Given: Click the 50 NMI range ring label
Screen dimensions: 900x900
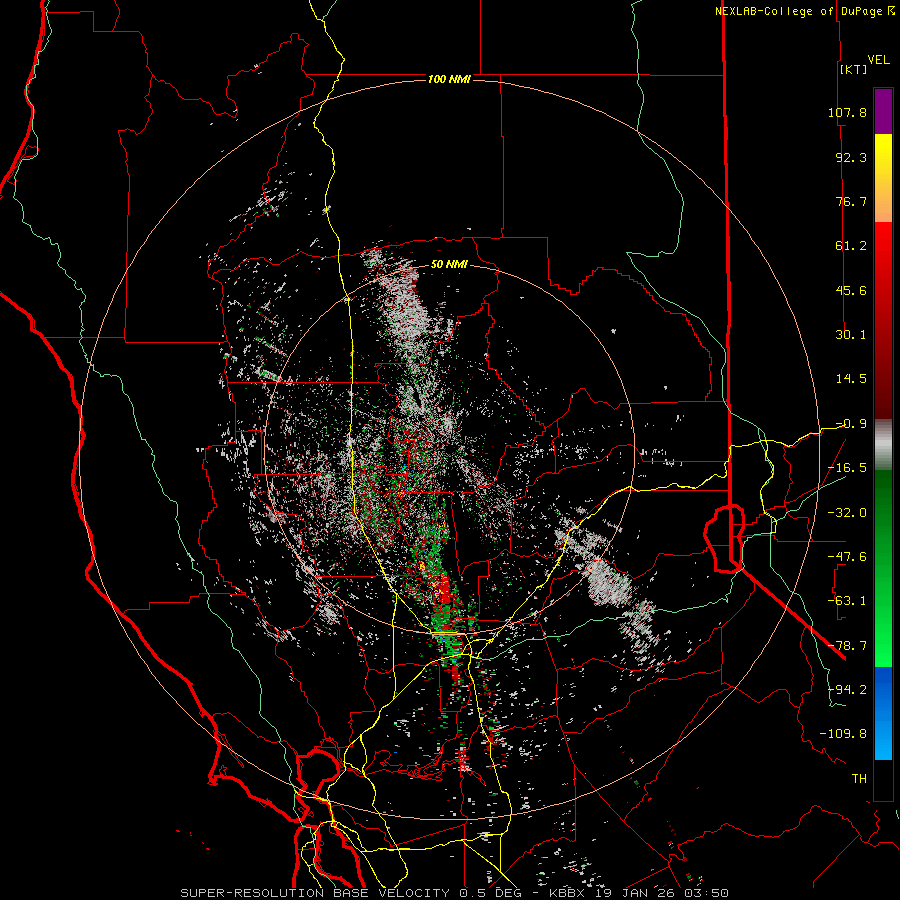Looking at the screenshot, I should pos(449,264).
